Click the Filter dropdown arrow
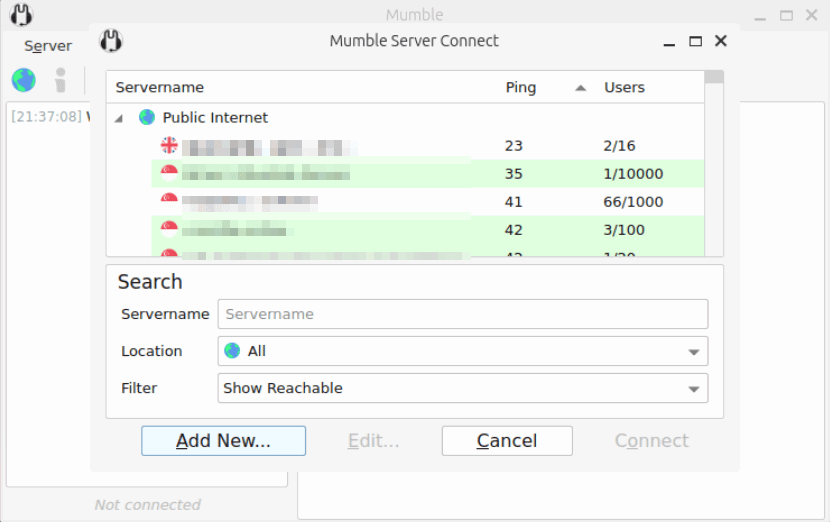 click(x=693, y=389)
